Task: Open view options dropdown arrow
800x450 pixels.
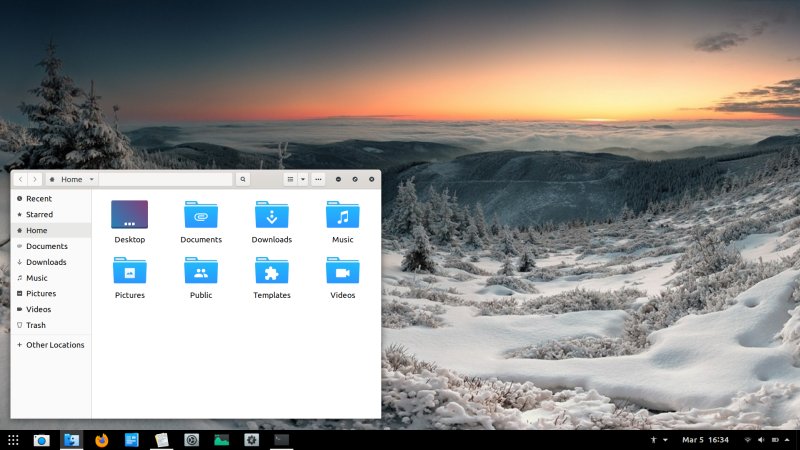Action: coord(303,179)
